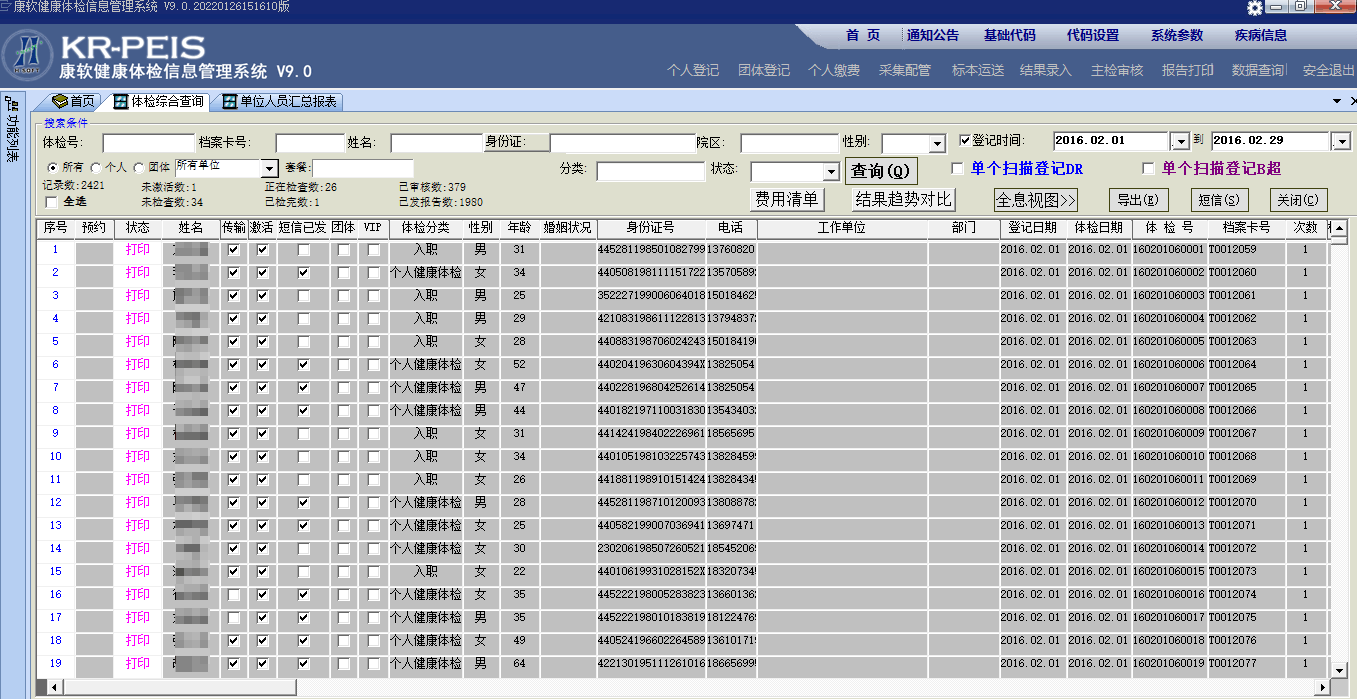This screenshot has width=1357, height=699.
Task: Click the horizontal scrollbar of the table
Action: [x=680, y=687]
